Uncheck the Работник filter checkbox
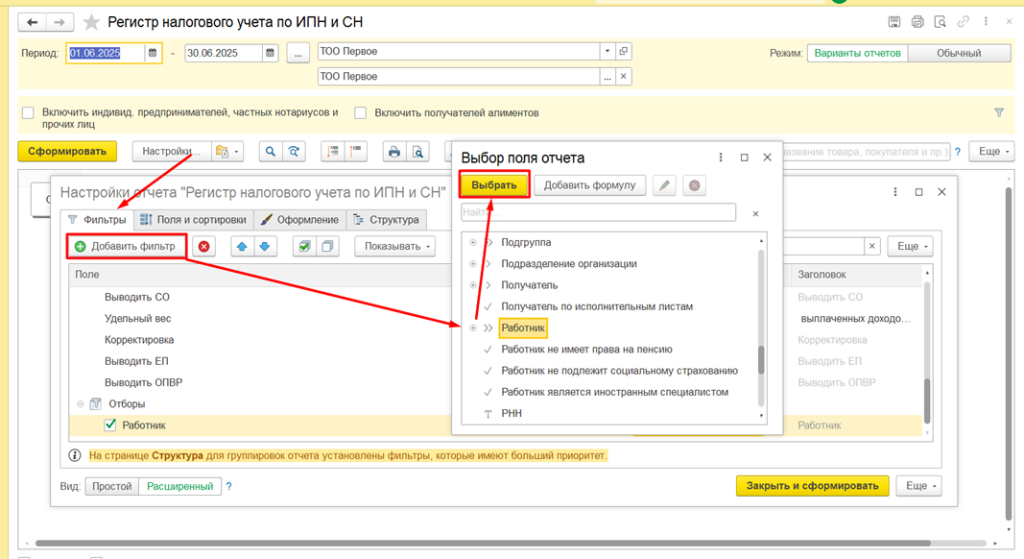 (x=110, y=425)
